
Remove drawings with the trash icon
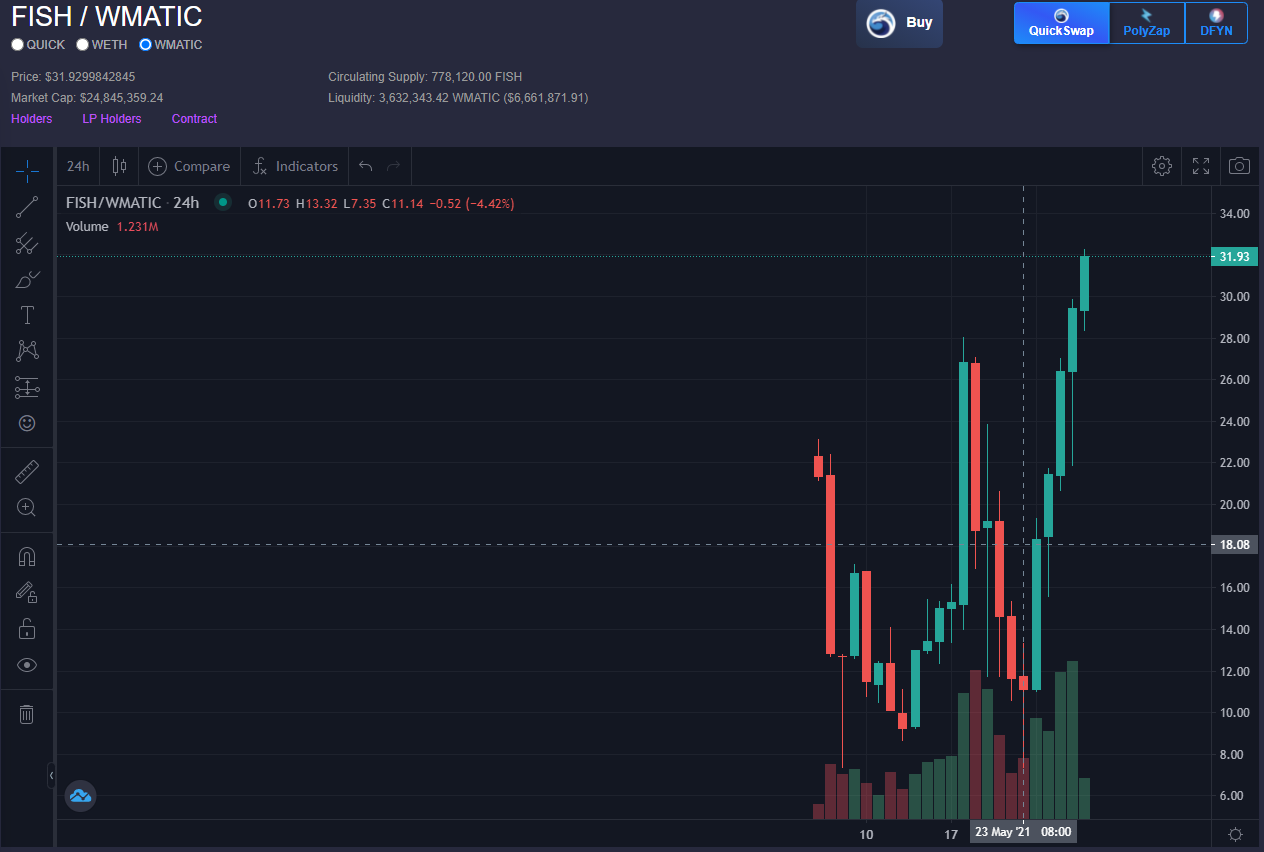(27, 713)
